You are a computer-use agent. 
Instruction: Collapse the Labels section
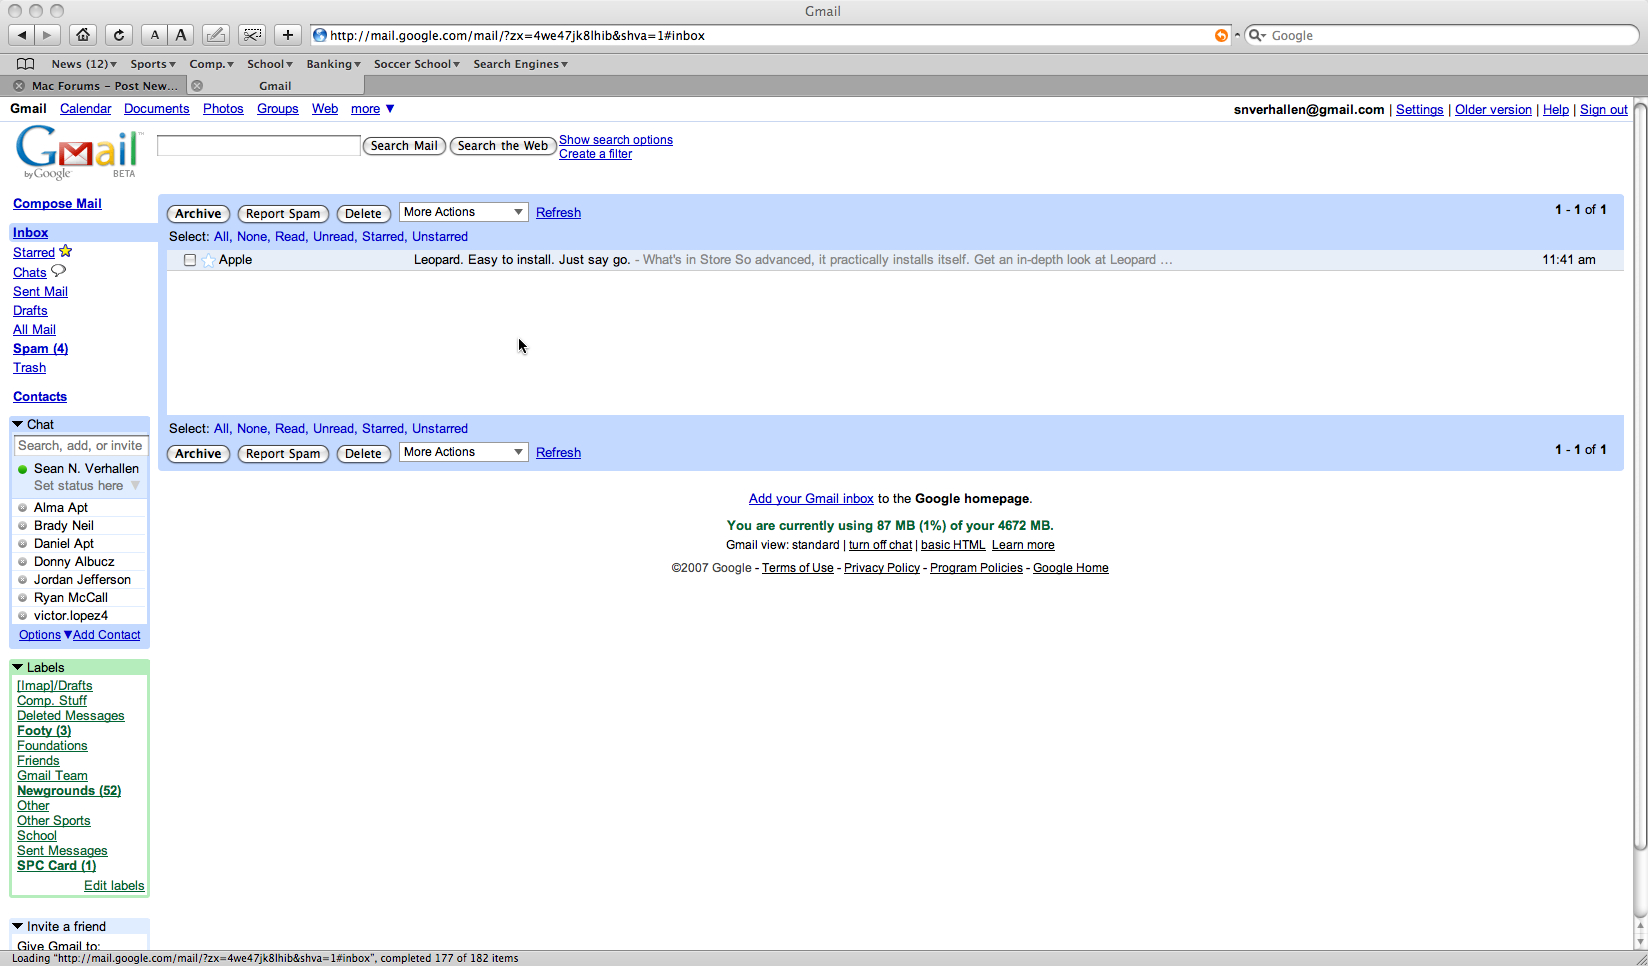pyautogui.click(x=18, y=668)
